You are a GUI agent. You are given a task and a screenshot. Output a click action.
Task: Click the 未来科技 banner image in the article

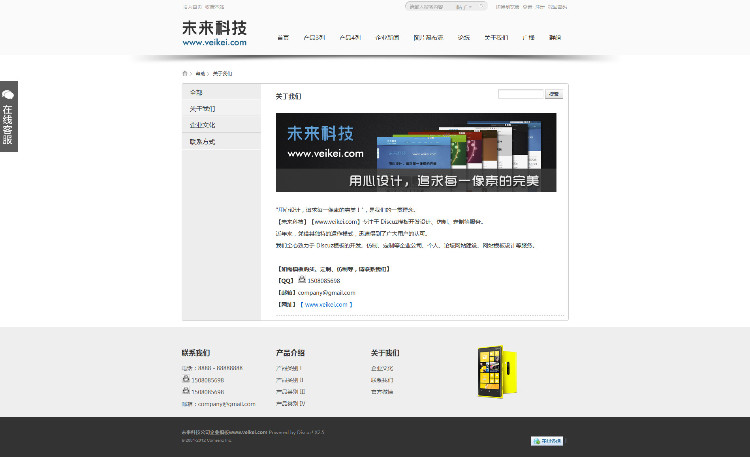[416, 152]
